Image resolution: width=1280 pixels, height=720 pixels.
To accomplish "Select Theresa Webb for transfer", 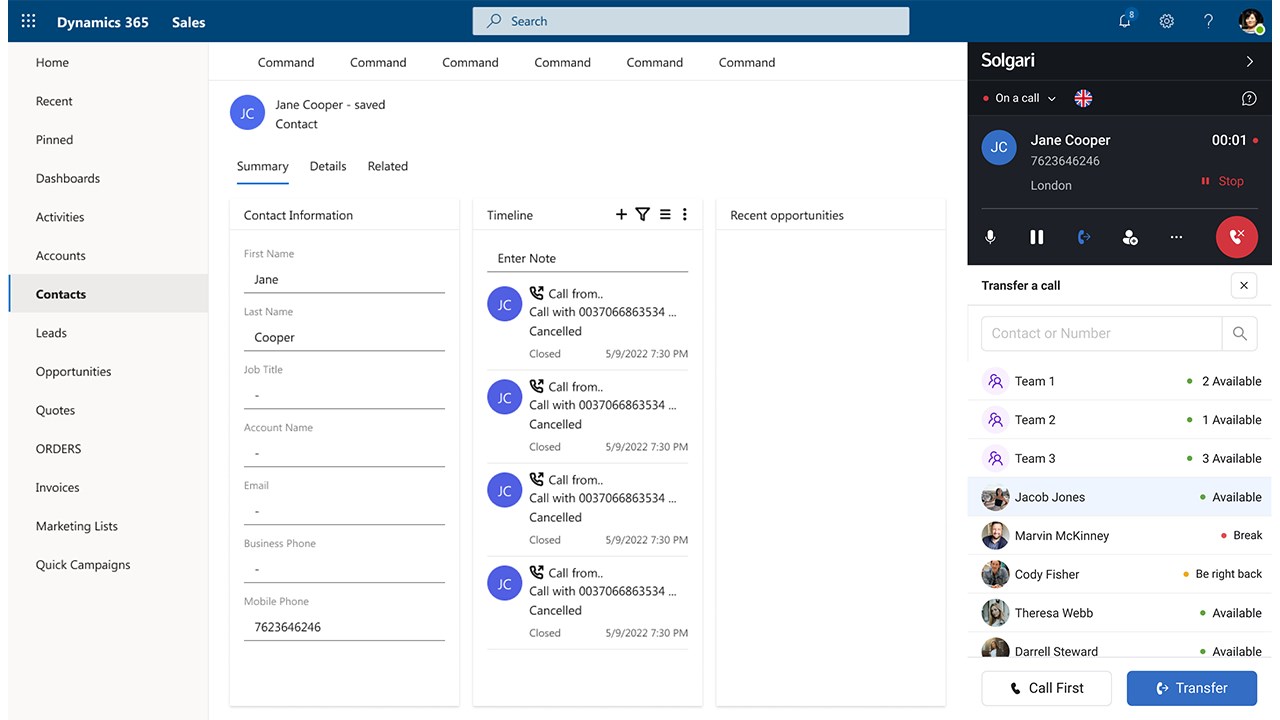I will click(1120, 613).
